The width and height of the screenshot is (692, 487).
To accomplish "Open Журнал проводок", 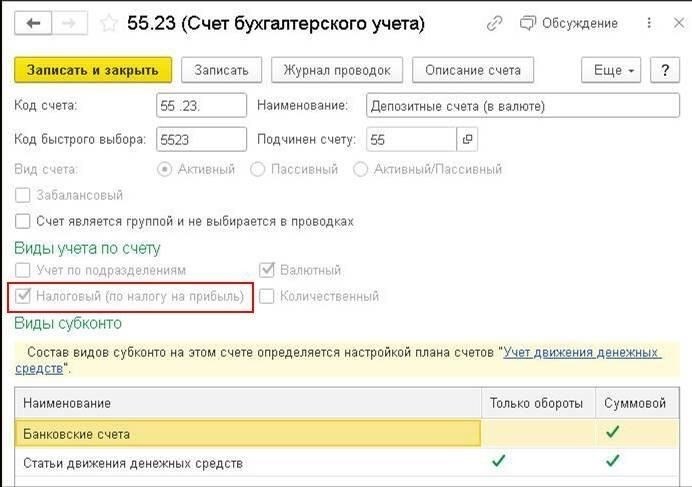I will pyautogui.click(x=337, y=70).
